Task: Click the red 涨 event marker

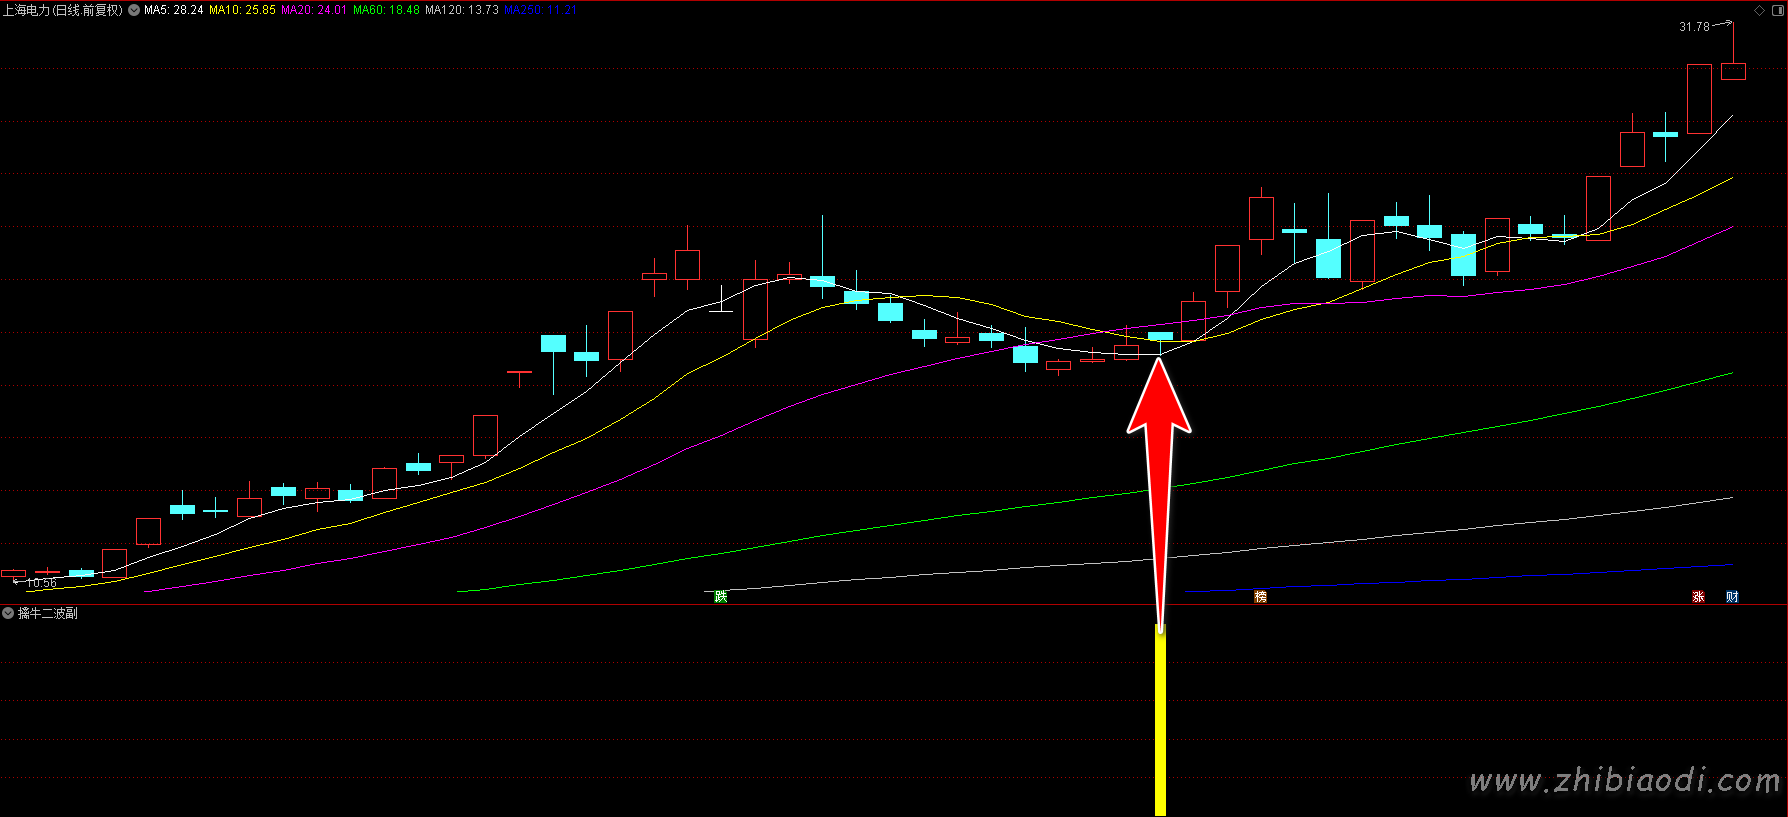Action: tap(1698, 597)
